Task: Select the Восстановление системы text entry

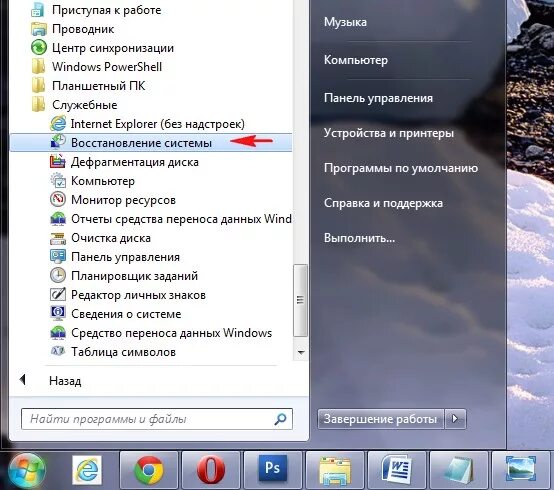Action: point(141,143)
